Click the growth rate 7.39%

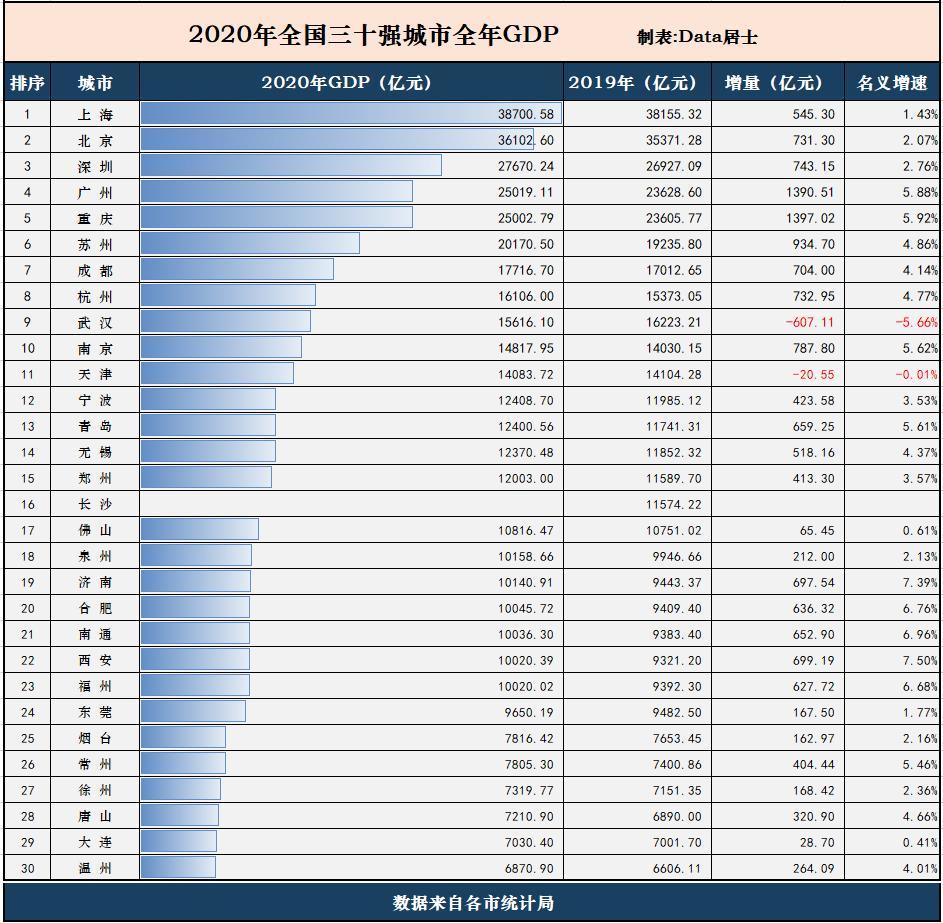920,582
